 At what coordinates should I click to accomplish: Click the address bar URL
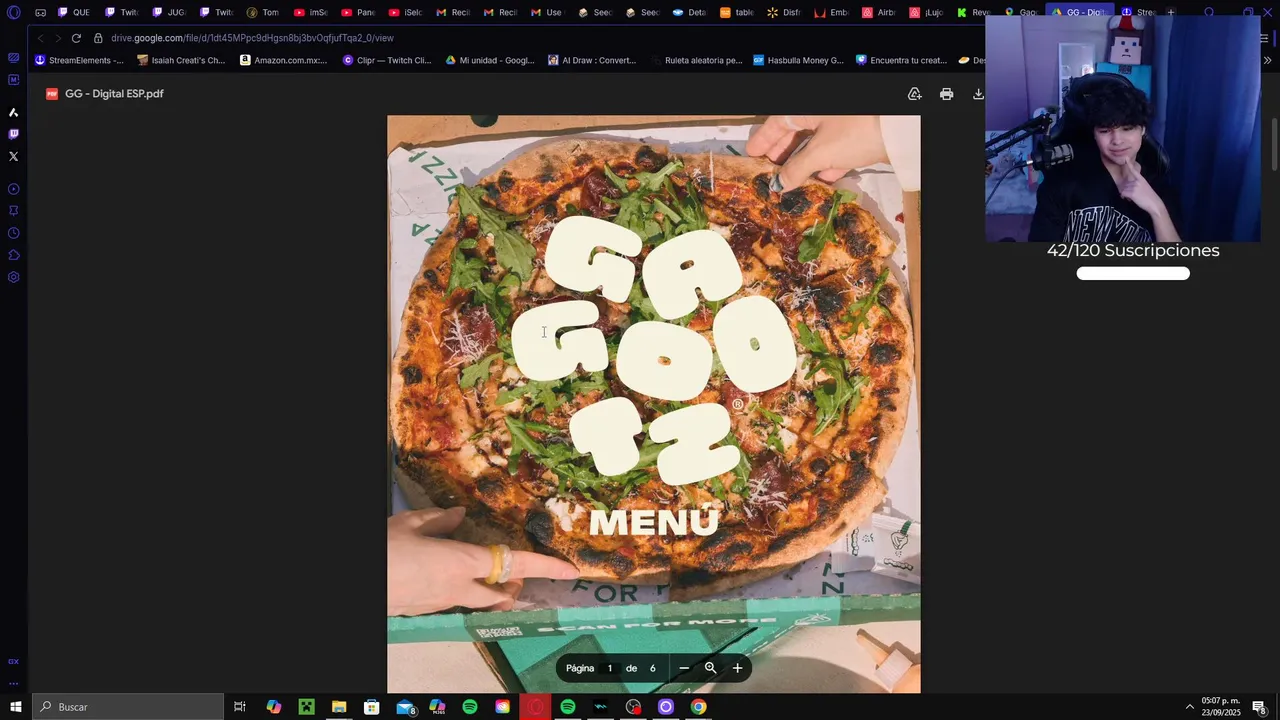pyautogui.click(x=252, y=38)
